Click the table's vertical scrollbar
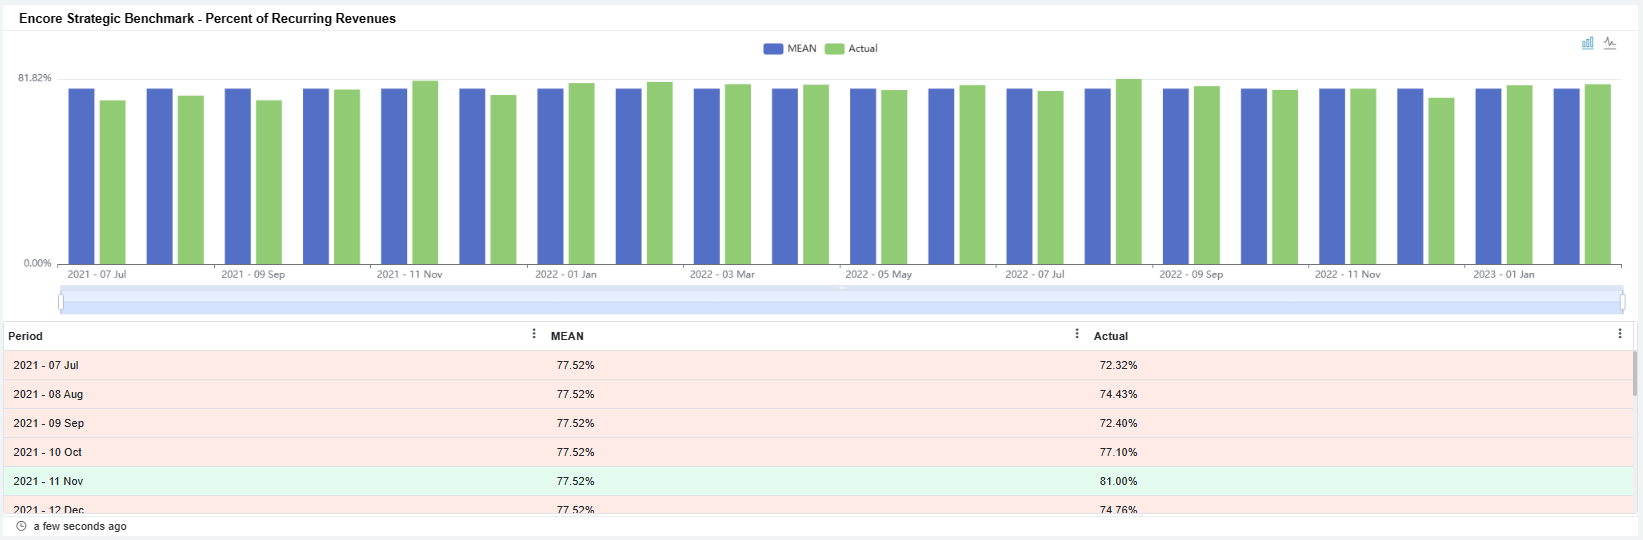1643x540 pixels. coord(1635,373)
